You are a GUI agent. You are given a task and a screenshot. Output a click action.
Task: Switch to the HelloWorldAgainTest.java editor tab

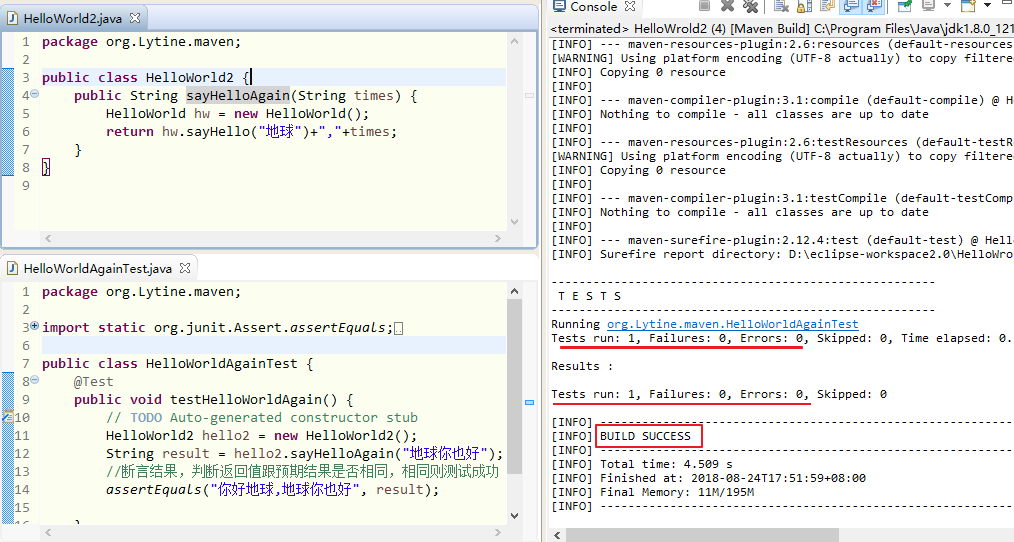click(x=98, y=268)
